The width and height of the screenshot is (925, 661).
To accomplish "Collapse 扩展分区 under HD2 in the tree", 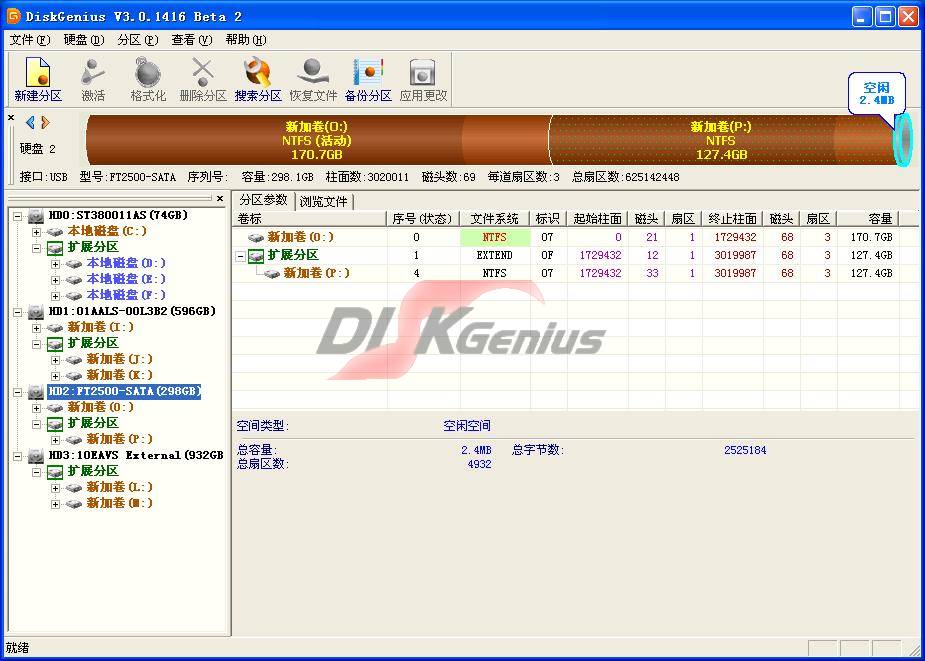I will coord(37,424).
